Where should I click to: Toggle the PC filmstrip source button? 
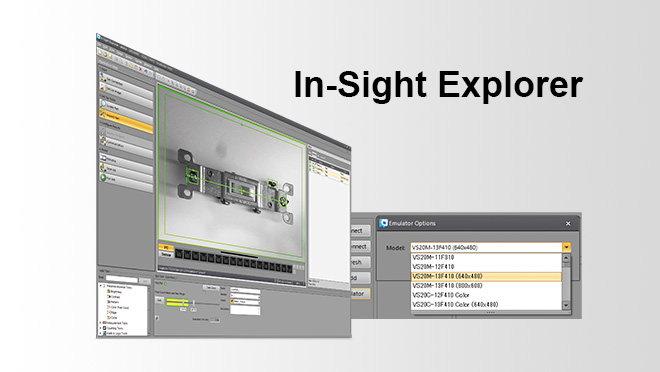click(166, 247)
